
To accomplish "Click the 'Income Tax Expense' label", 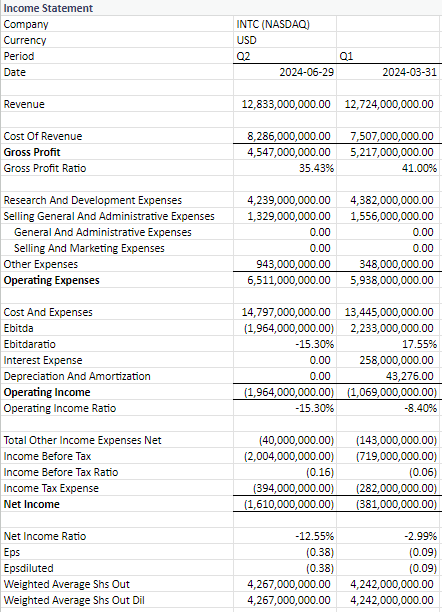I will click(51, 488).
